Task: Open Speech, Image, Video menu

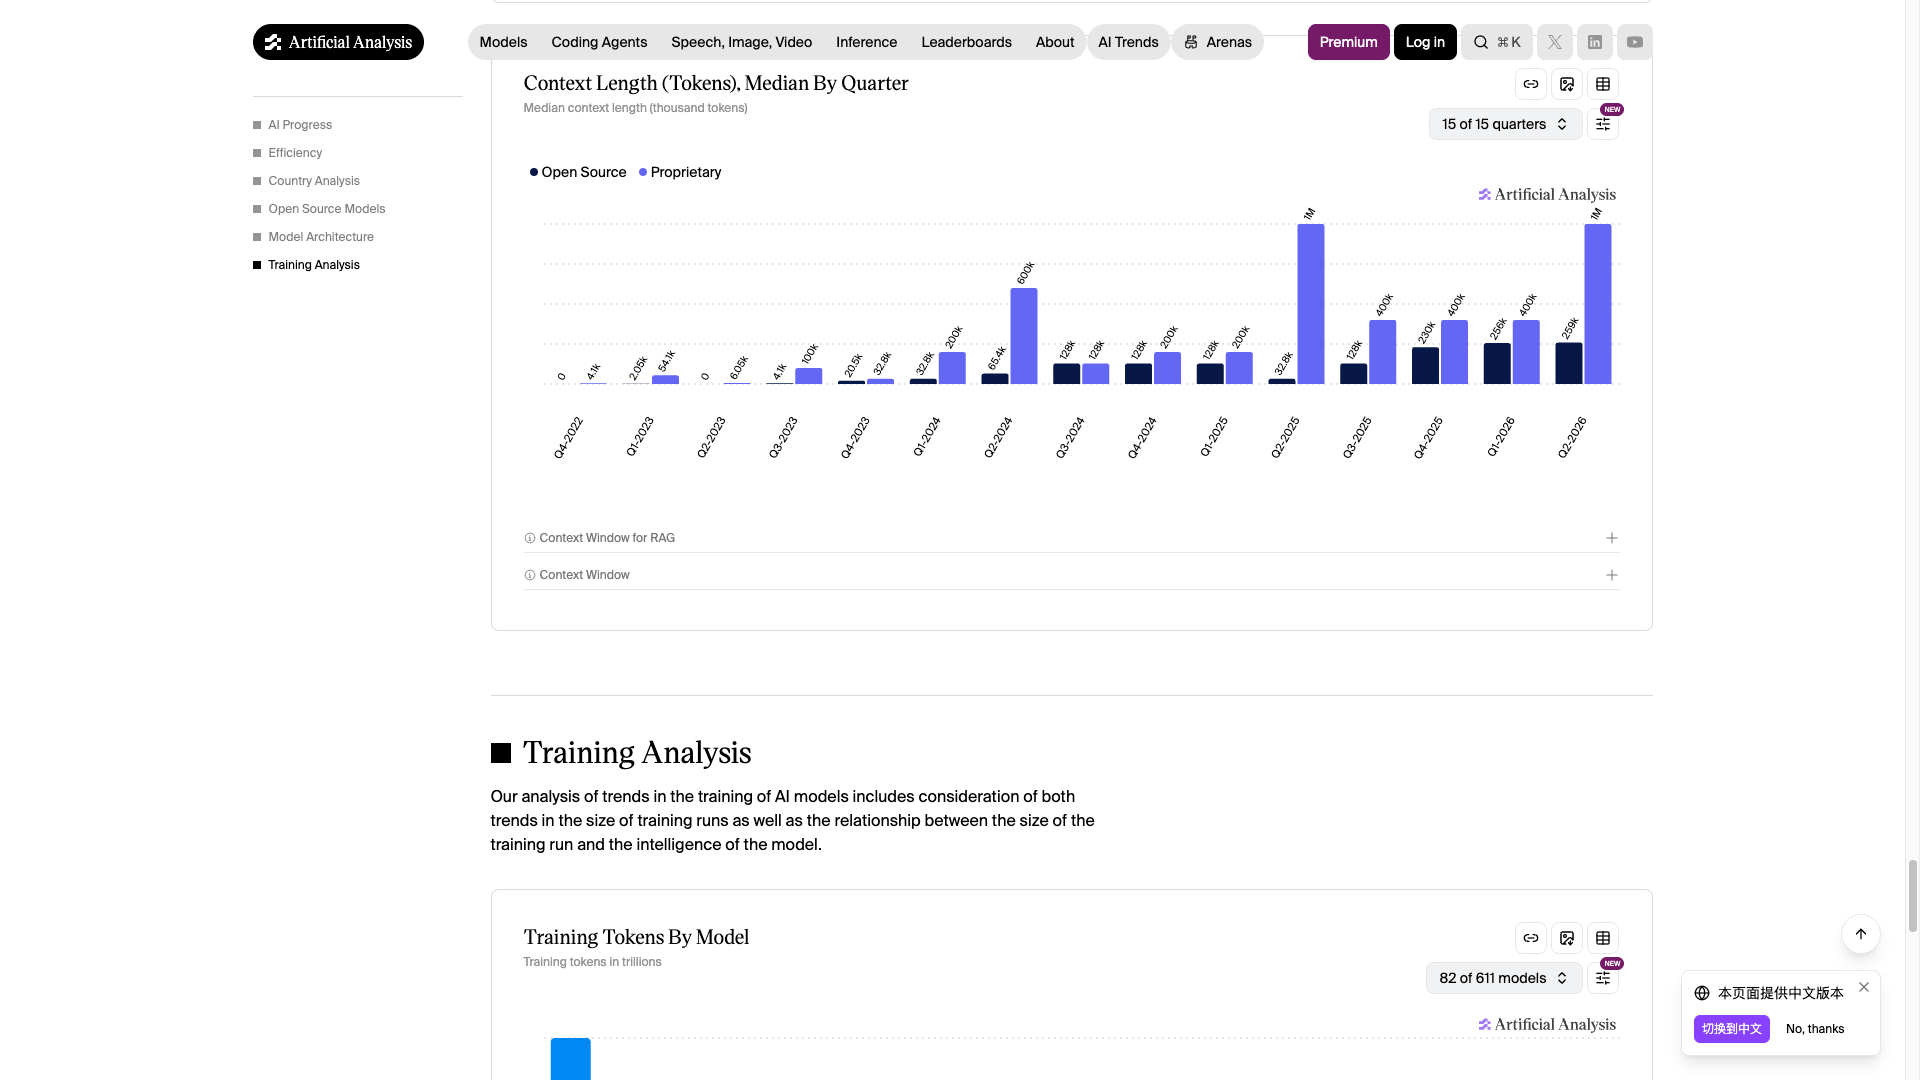Action: point(741,42)
